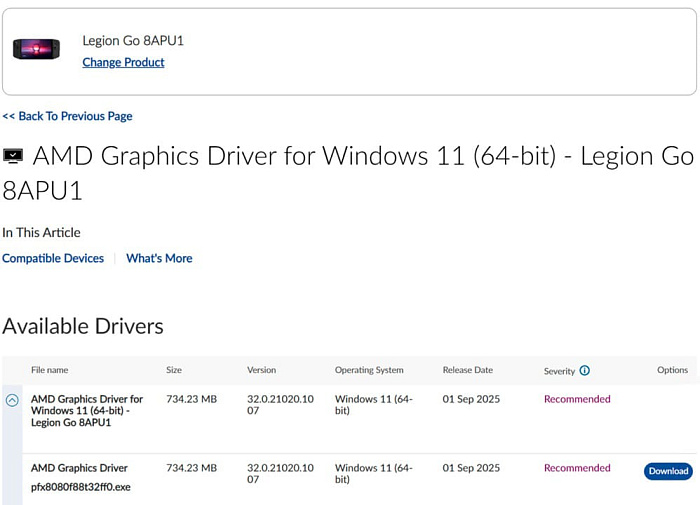The width and height of the screenshot is (700, 505).
Task: Select the pfx8080f88t32ff0.exe file name
Action: click(x=80, y=487)
